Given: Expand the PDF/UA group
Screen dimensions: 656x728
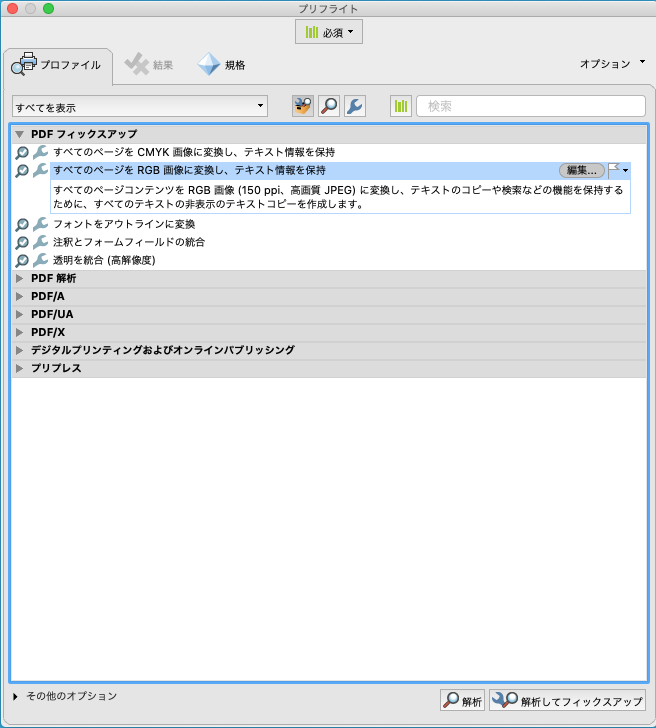Looking at the screenshot, I should (x=19, y=314).
